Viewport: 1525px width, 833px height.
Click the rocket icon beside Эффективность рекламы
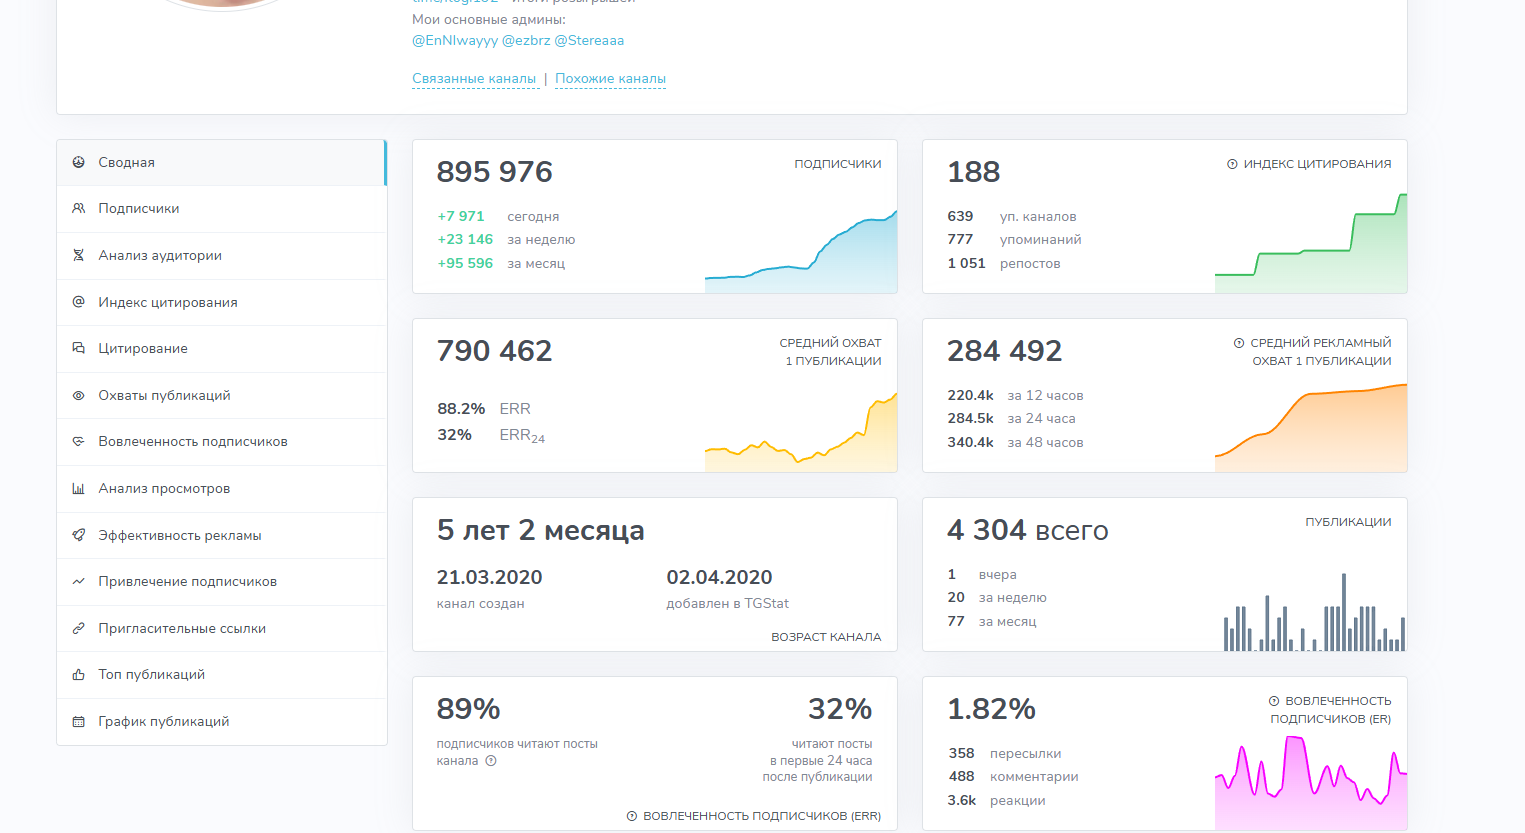click(x=79, y=535)
